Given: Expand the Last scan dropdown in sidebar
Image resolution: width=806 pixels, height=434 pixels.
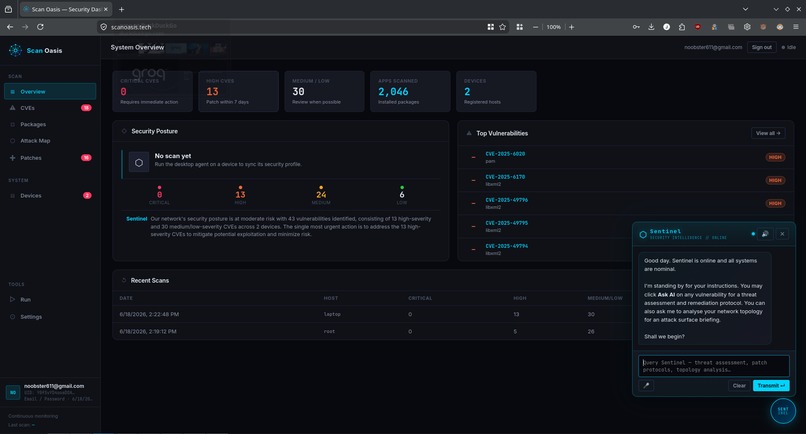Looking at the screenshot, I should click(x=22, y=425).
